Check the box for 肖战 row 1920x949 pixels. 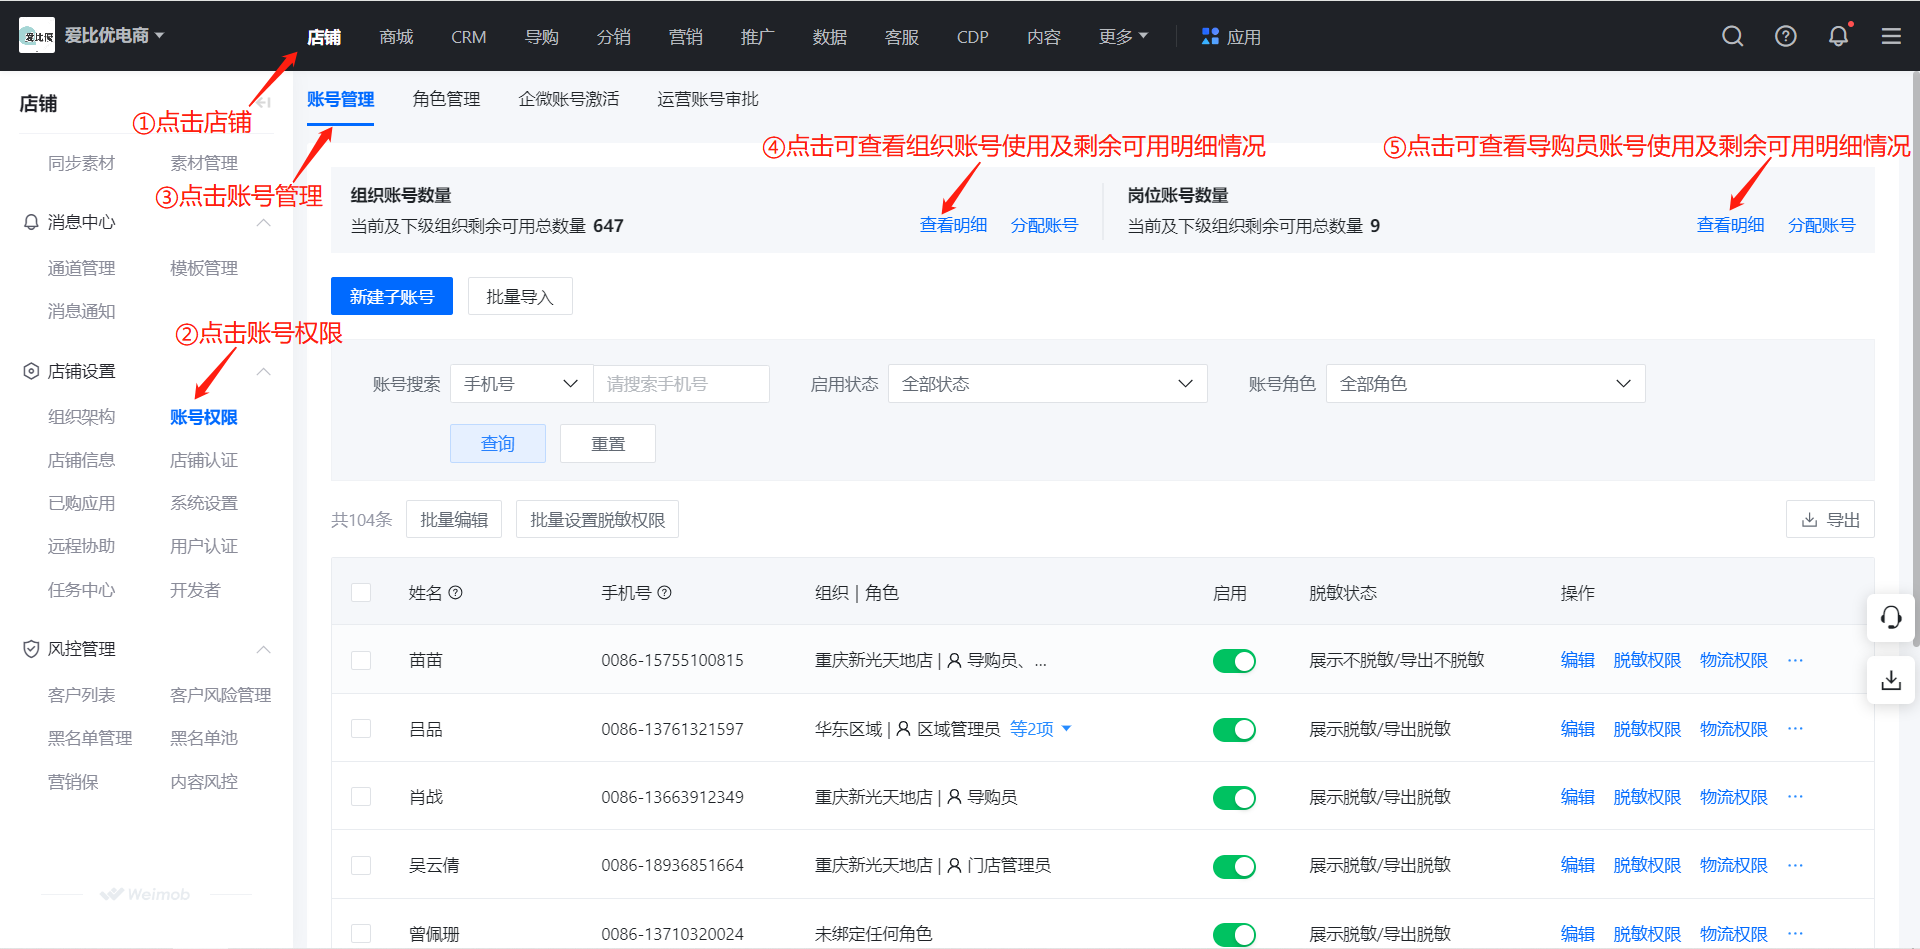click(361, 797)
